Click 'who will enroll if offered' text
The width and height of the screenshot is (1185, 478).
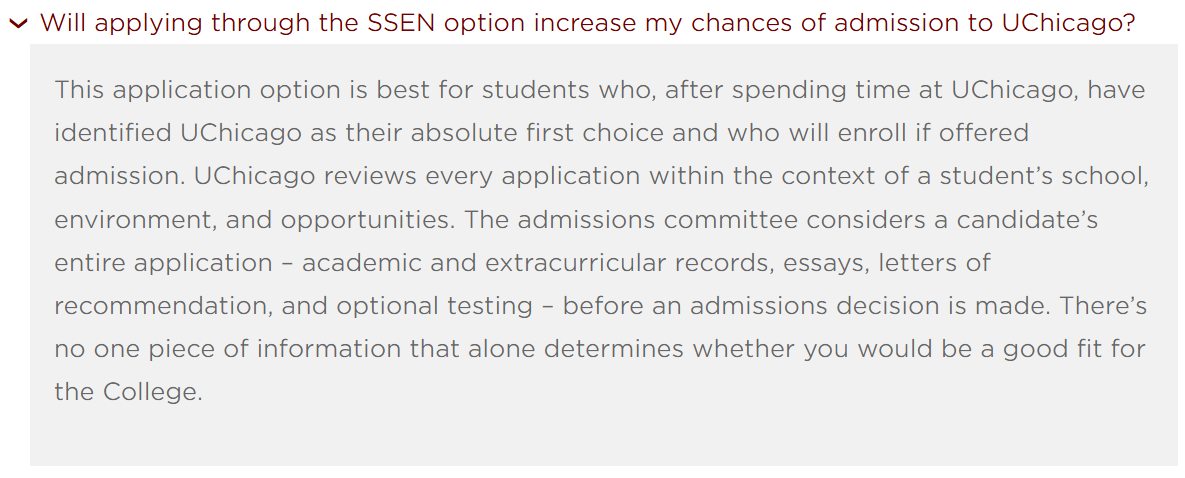878,133
